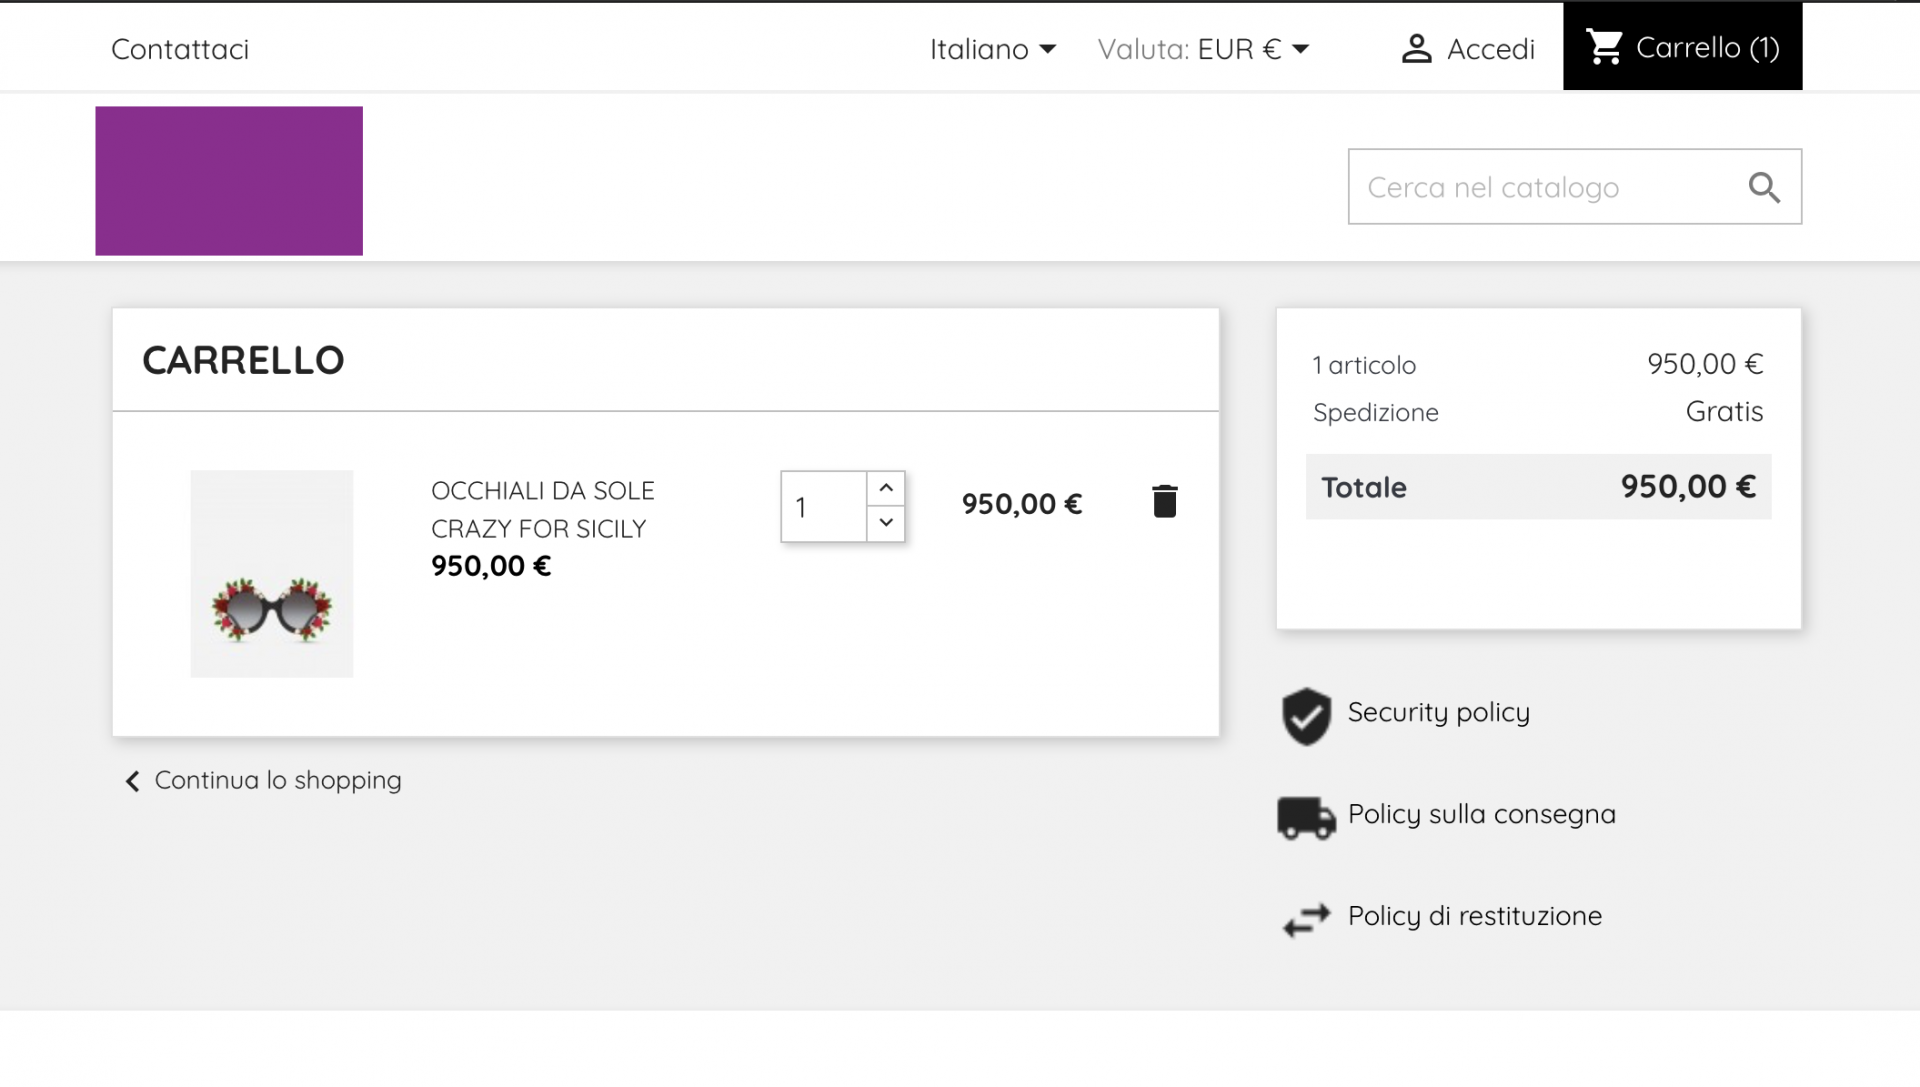Viewport: 1920px width, 1087px height.
Task: Open the Carrello (1) cart button
Action: 1706,47
